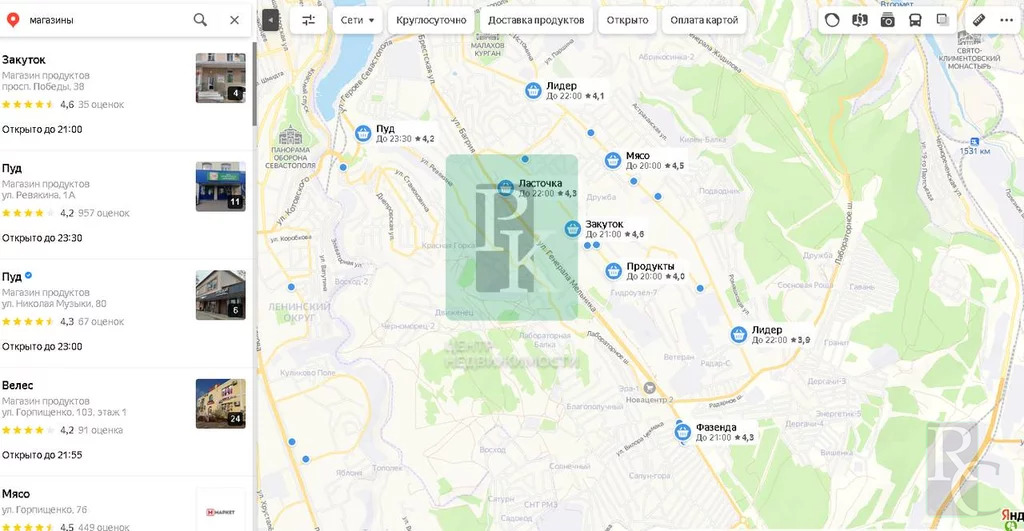Select lower Лидер marker rated 3,9

739,334
